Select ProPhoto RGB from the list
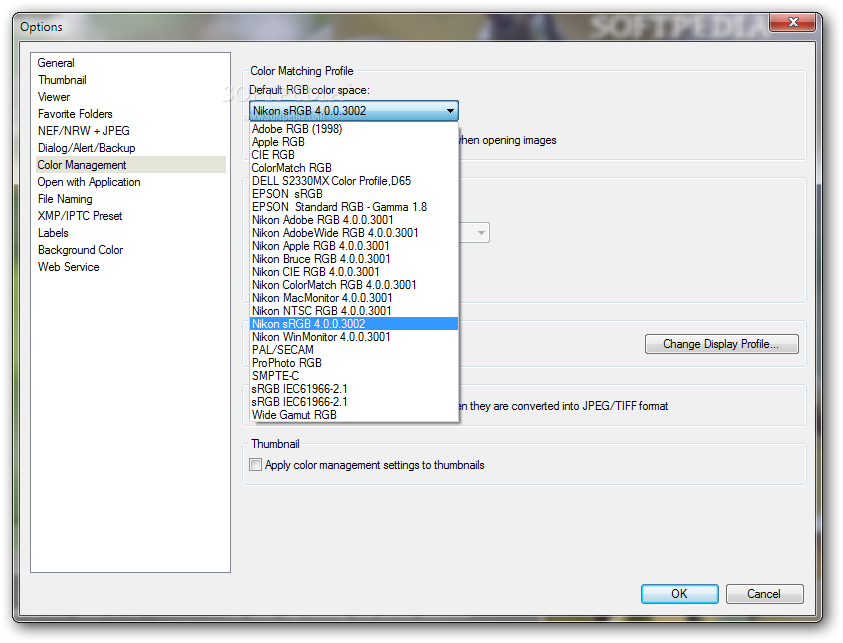 tap(354, 363)
